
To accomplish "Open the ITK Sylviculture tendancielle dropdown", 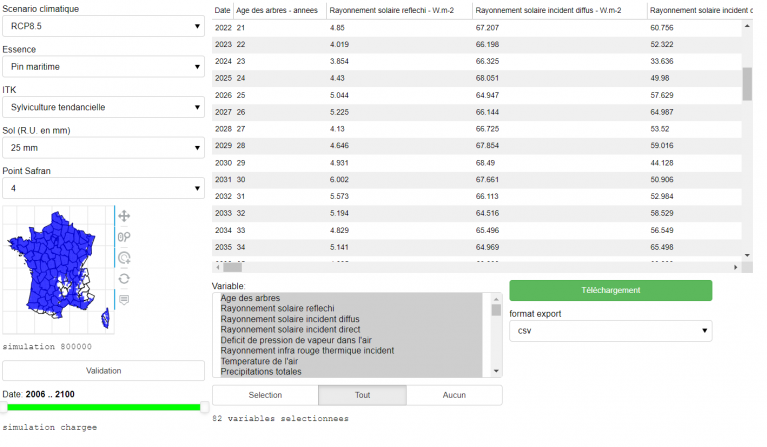I will pos(103,107).
